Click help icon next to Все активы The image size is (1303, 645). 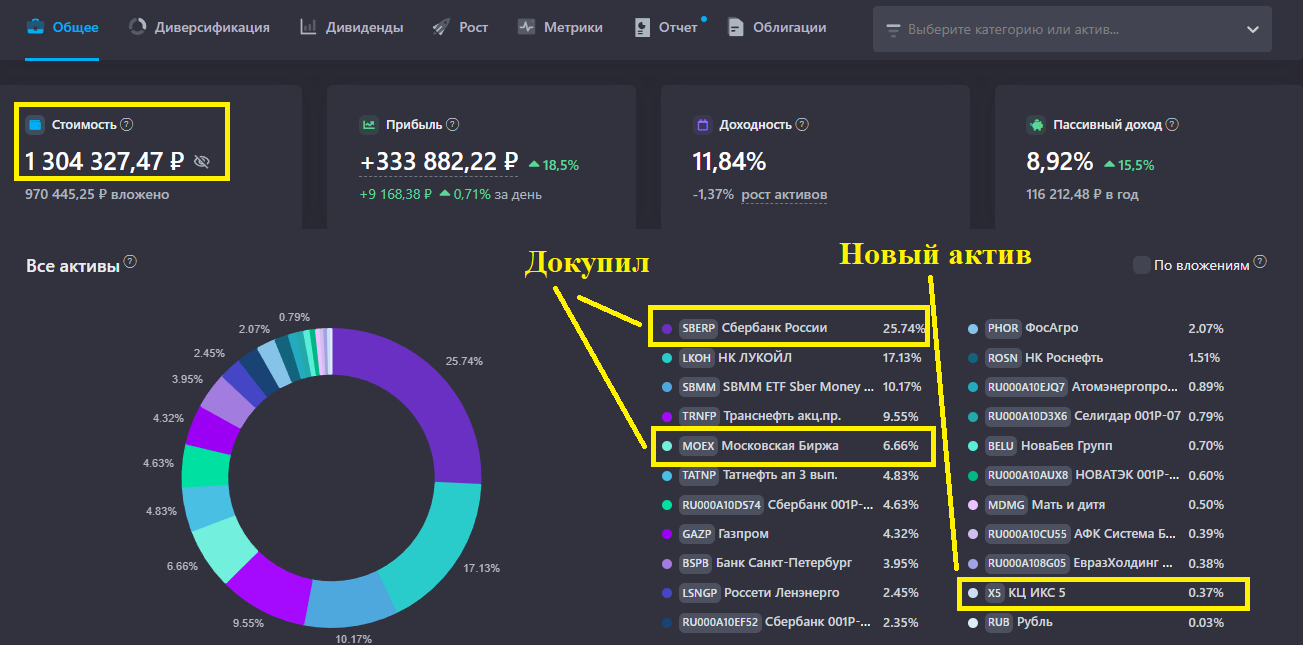coord(130,263)
